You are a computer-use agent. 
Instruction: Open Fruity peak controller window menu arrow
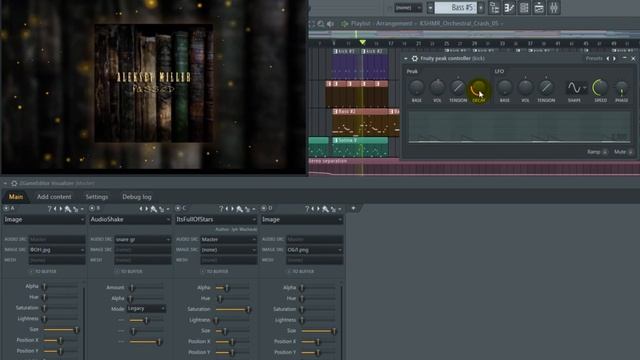(406, 58)
